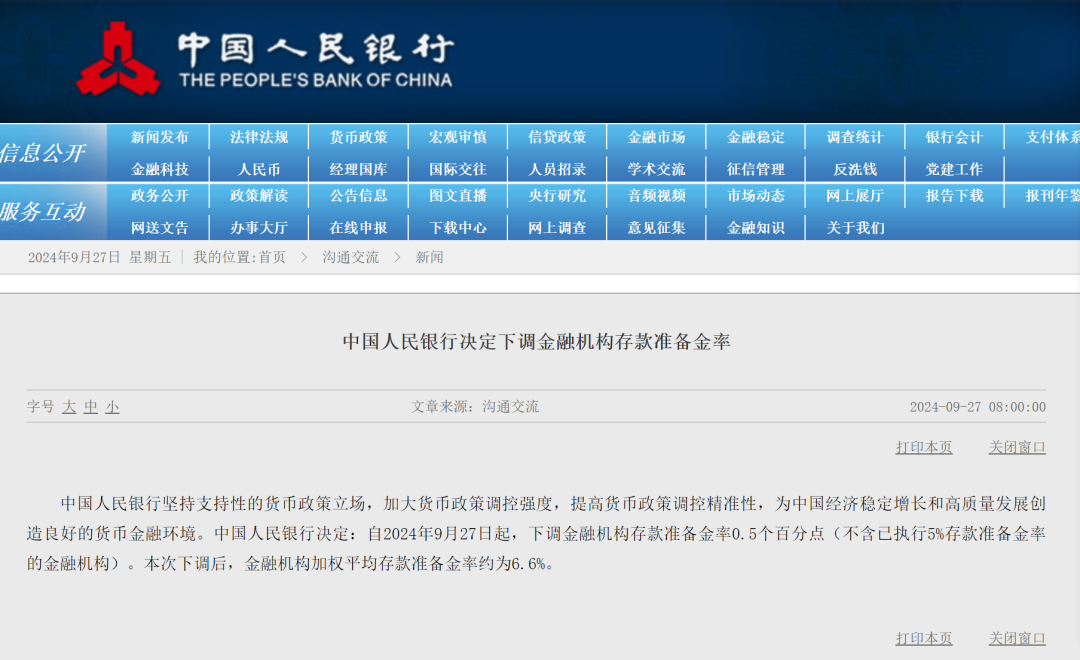Select 关于我们 from the navigation
This screenshot has width=1080, height=660.
point(856,227)
